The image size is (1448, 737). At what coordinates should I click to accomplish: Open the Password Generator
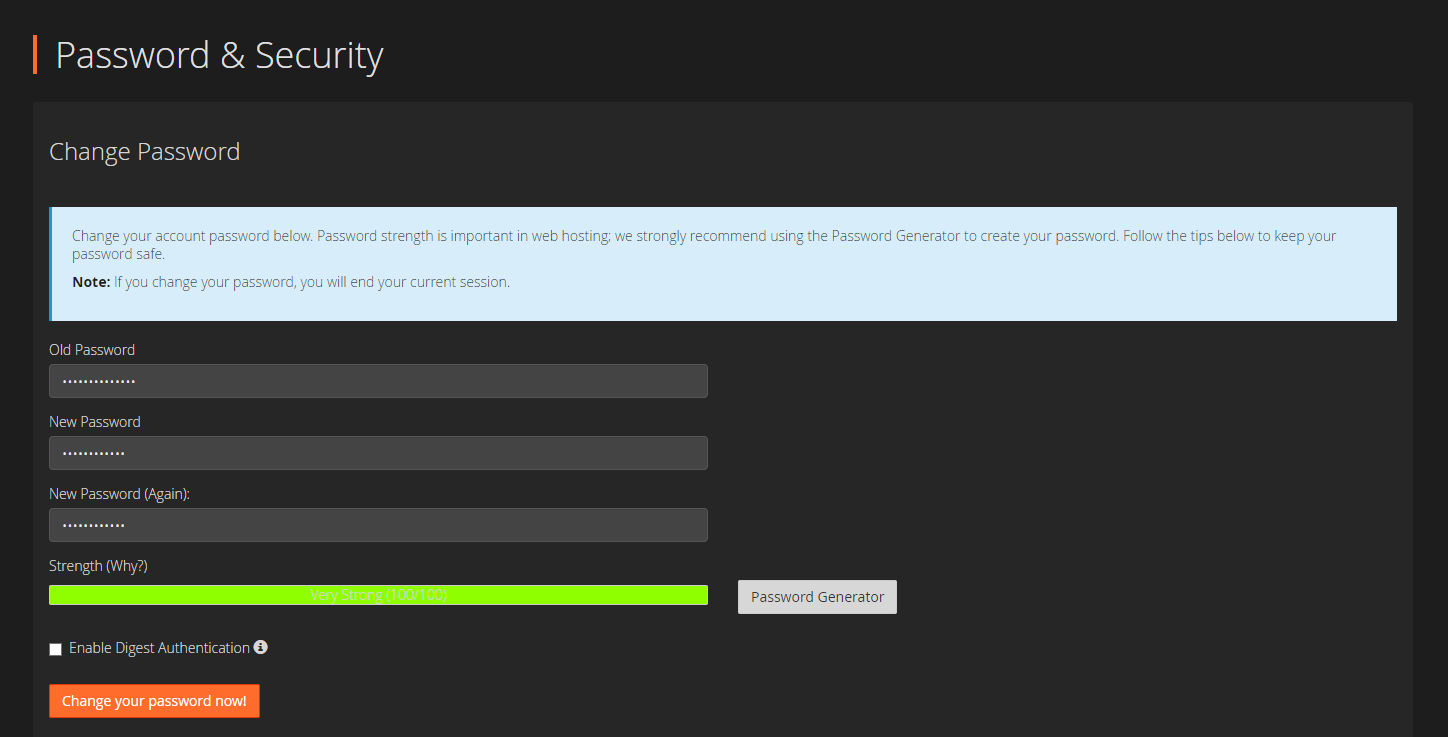816,596
